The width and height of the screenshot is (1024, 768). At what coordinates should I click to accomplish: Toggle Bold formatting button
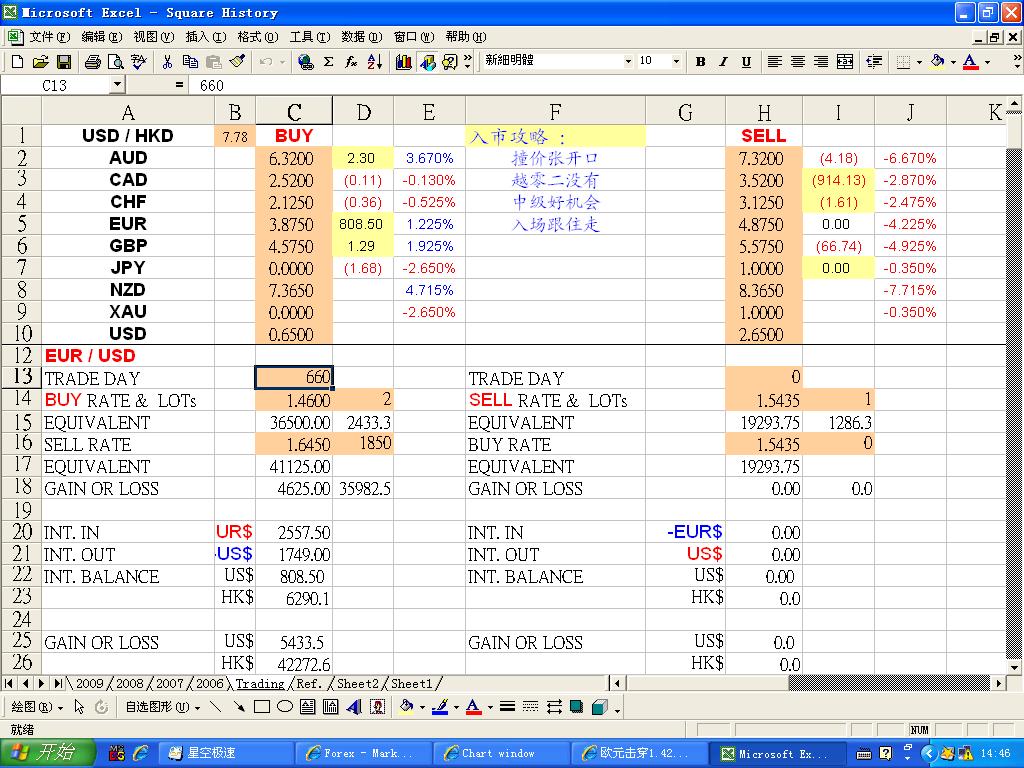[x=701, y=62]
